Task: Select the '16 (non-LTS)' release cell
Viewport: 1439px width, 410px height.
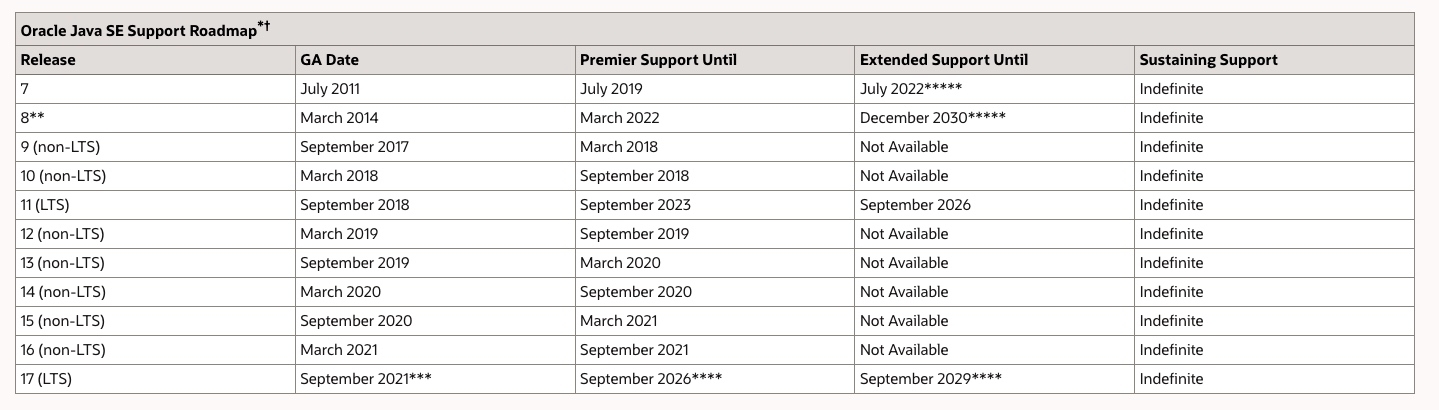Action: tap(62, 350)
